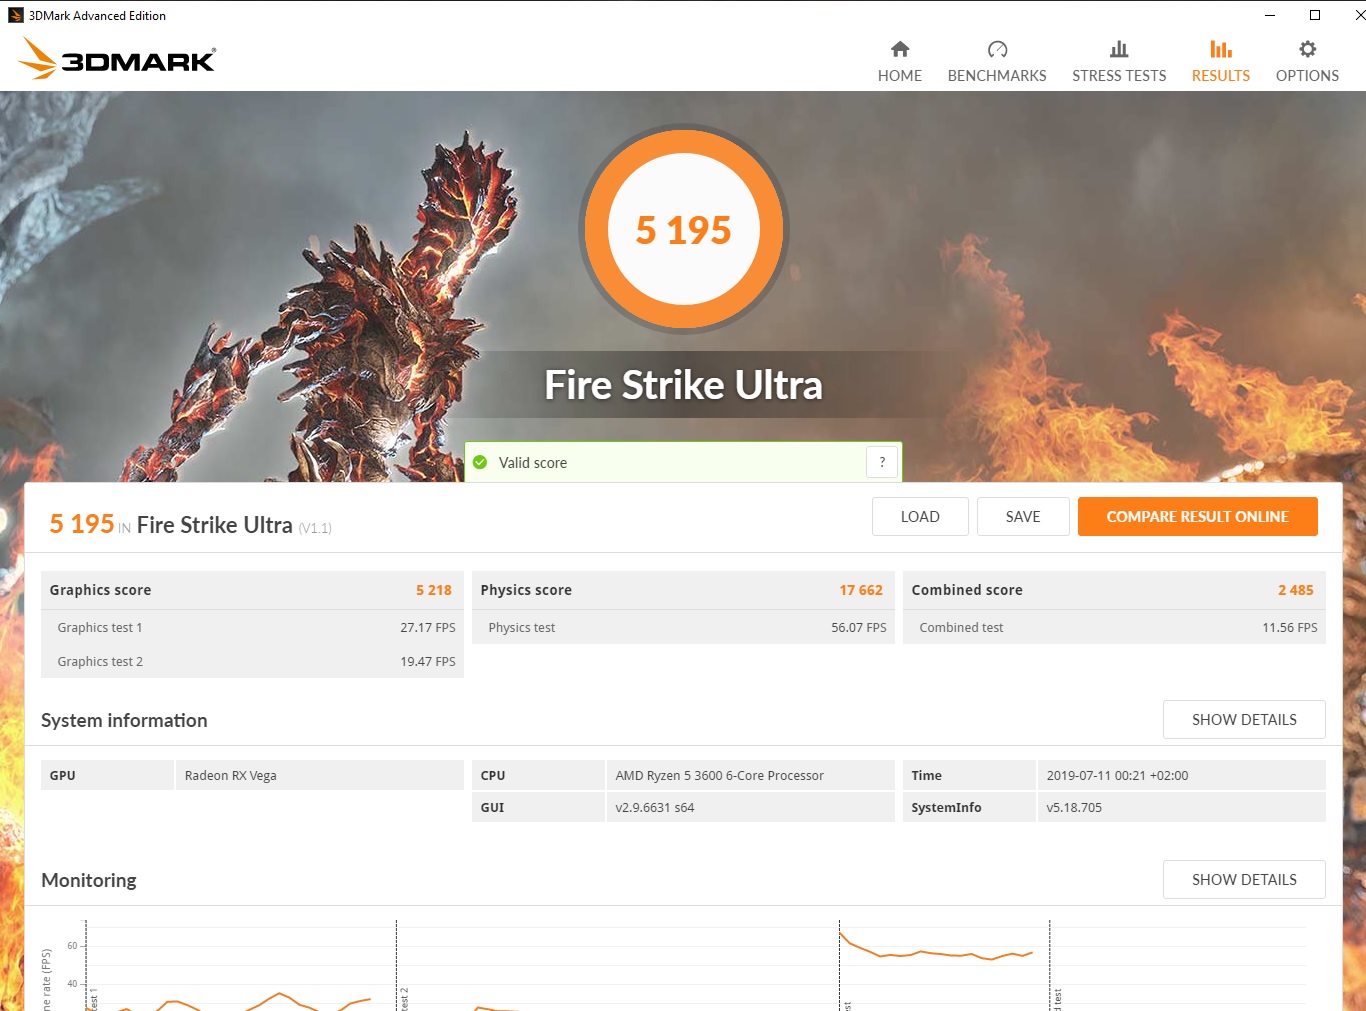Viewport: 1366px width, 1011px height.
Task: Open the Stress Tests tab
Action: coord(1119,62)
